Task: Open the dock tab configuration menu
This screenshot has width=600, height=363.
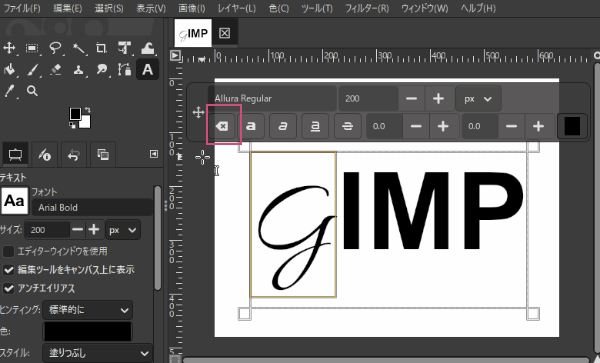Action: tap(153, 154)
